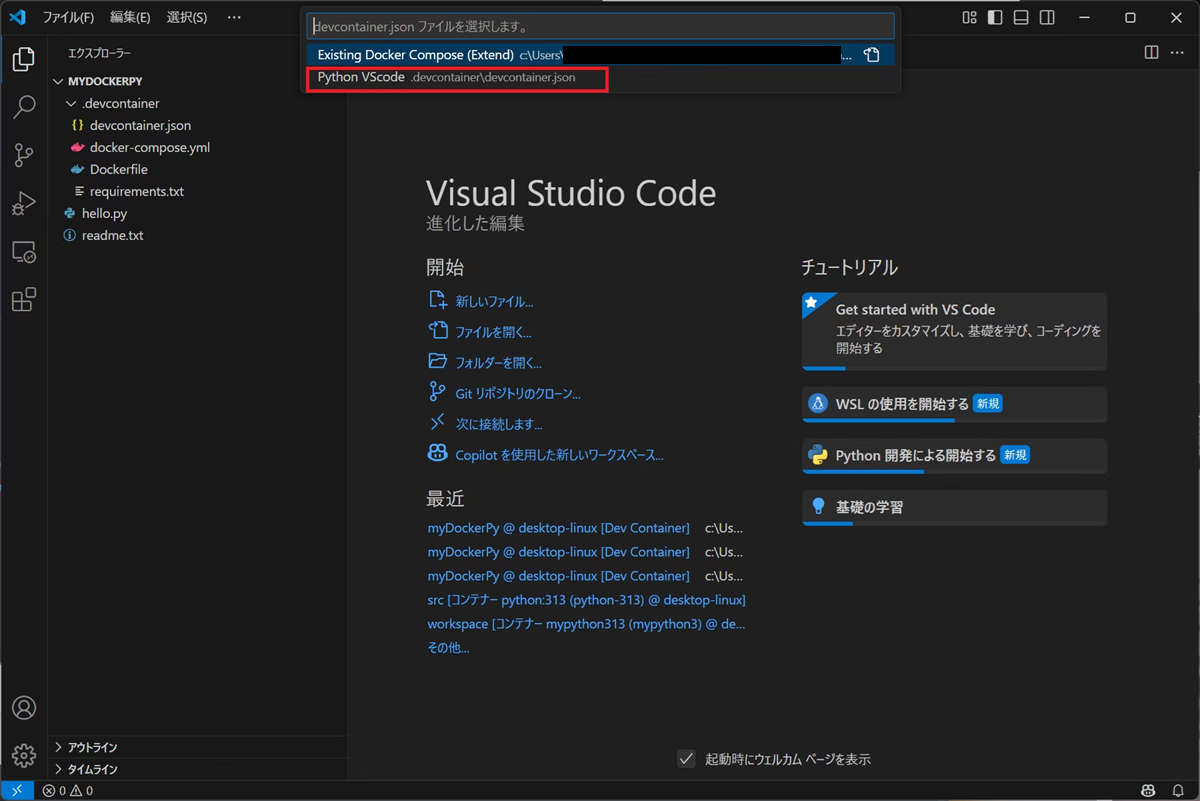This screenshot has height=801, width=1200.
Task: Open the 選択(S) menu
Action: tap(187, 17)
